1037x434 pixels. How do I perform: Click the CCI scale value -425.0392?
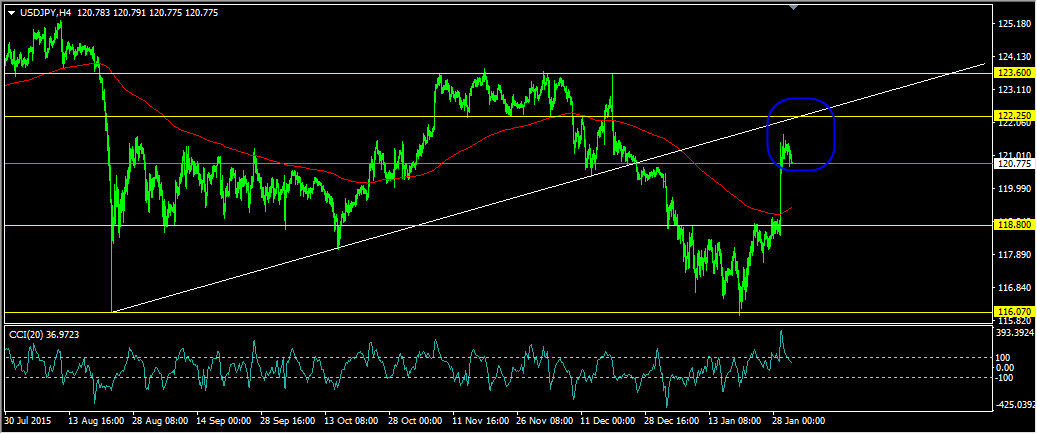(x=1016, y=404)
